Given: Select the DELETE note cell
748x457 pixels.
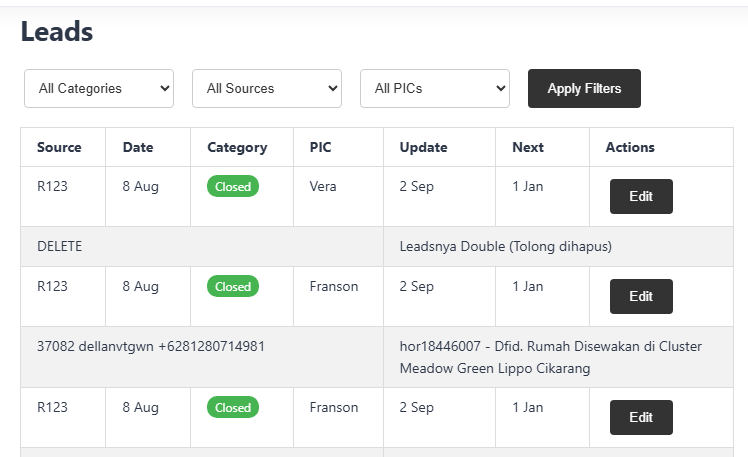Looking at the screenshot, I should coord(60,246).
